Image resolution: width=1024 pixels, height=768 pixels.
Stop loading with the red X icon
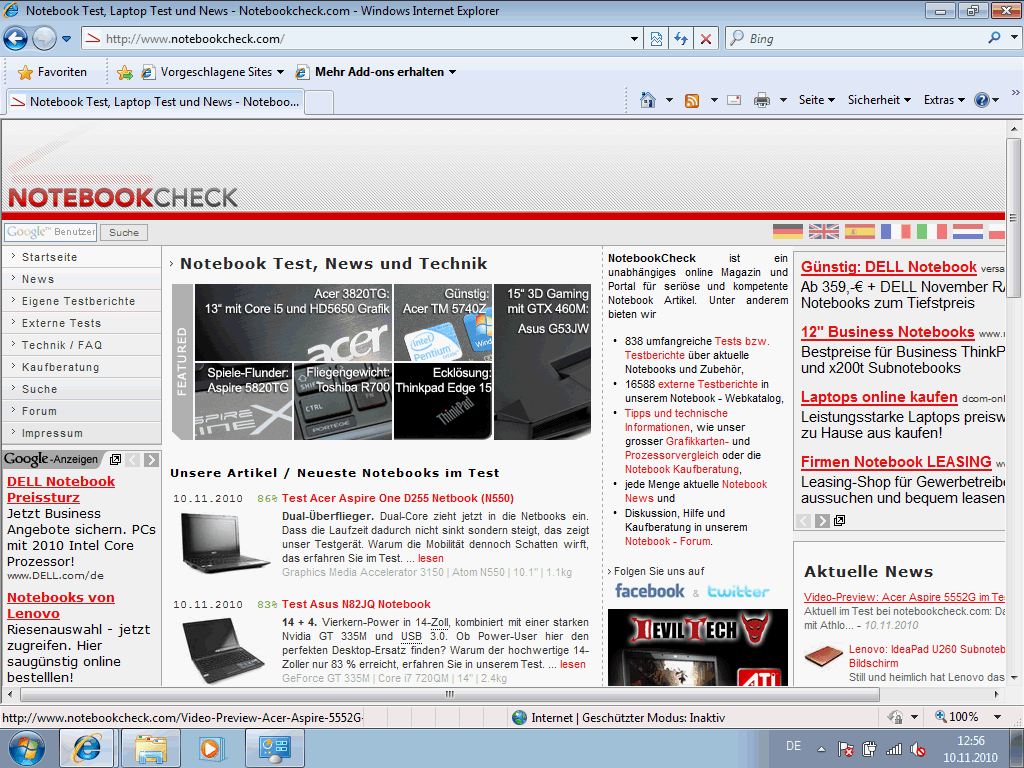point(706,39)
